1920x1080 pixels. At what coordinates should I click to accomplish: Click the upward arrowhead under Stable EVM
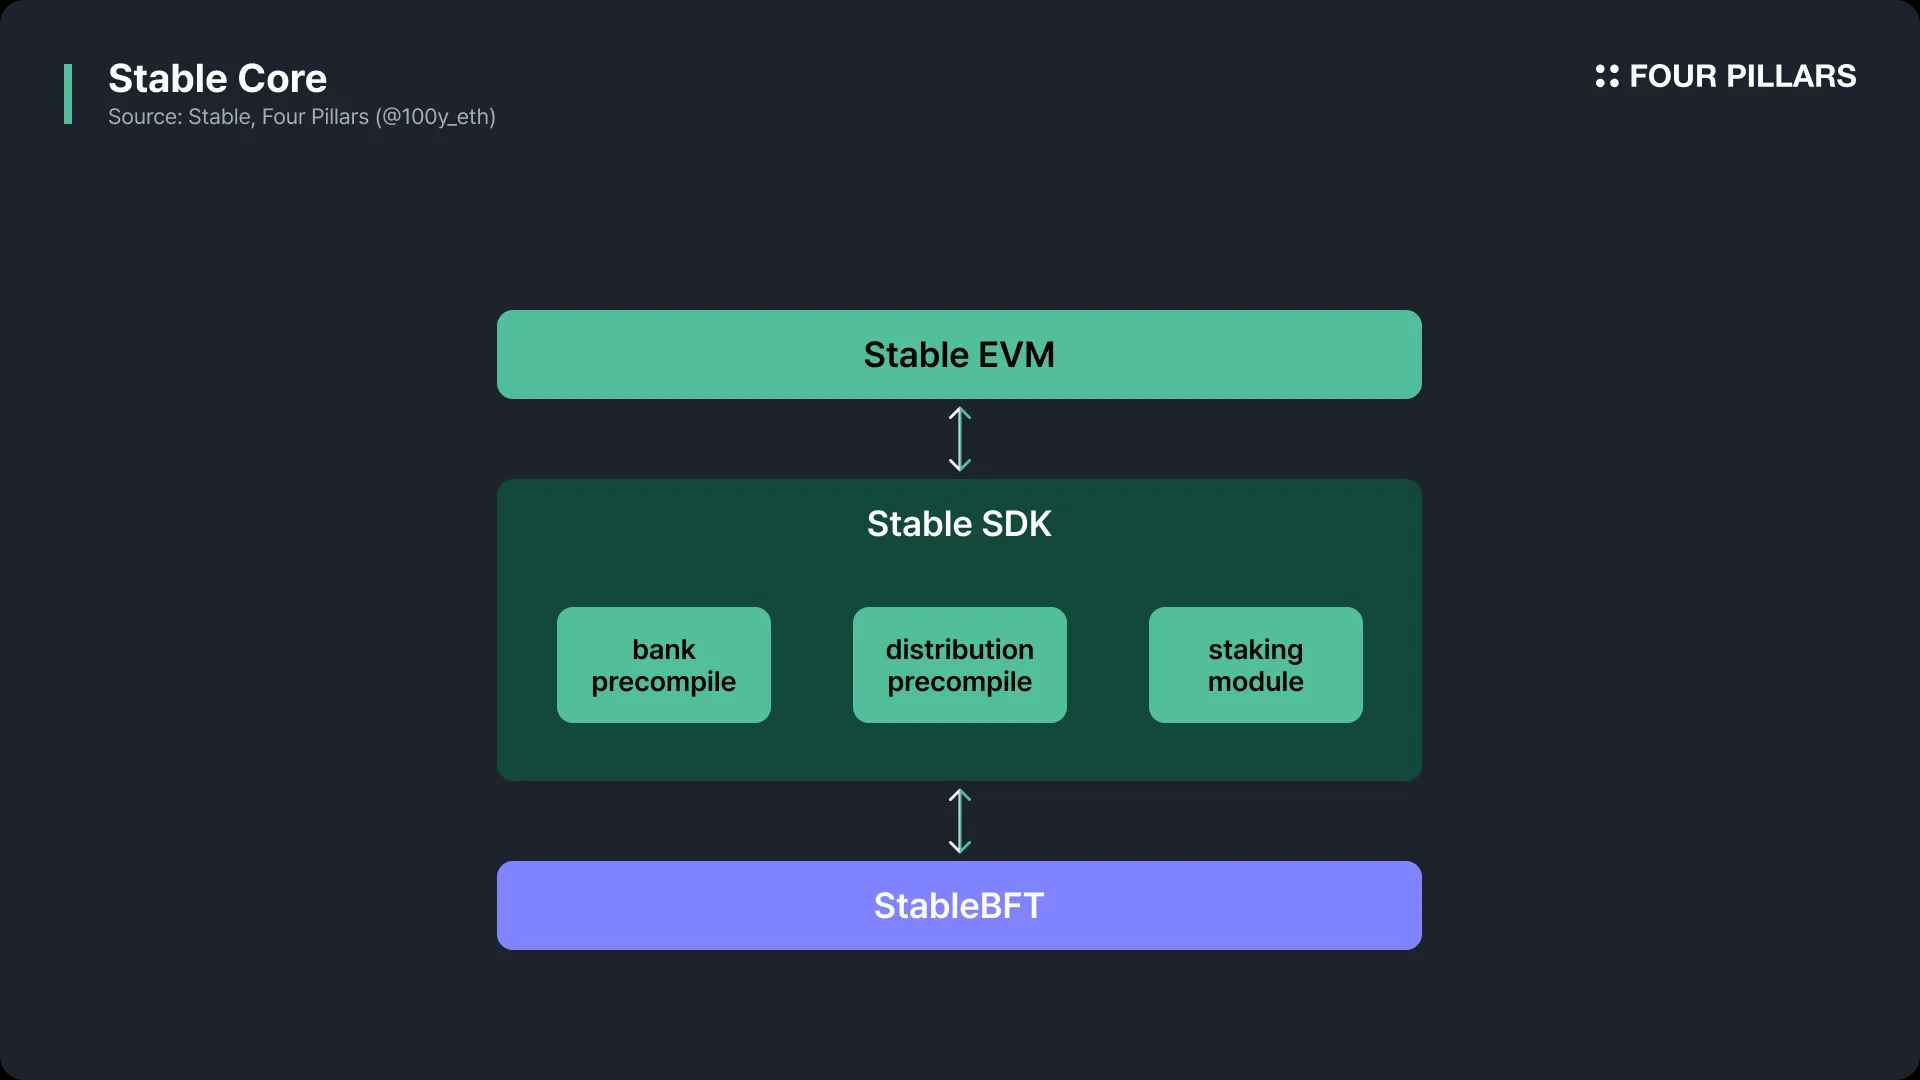click(x=959, y=412)
